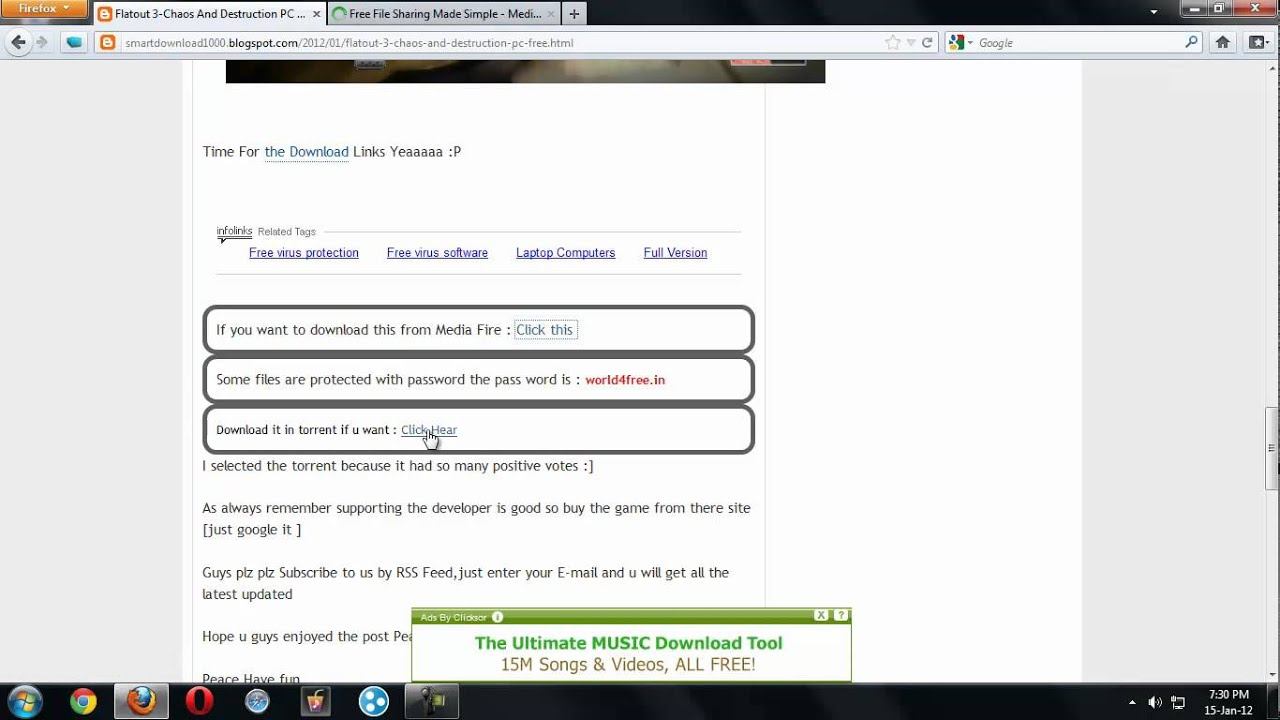
Task: Click the 'As always remember supporting the developer' line
Action: 476,508
